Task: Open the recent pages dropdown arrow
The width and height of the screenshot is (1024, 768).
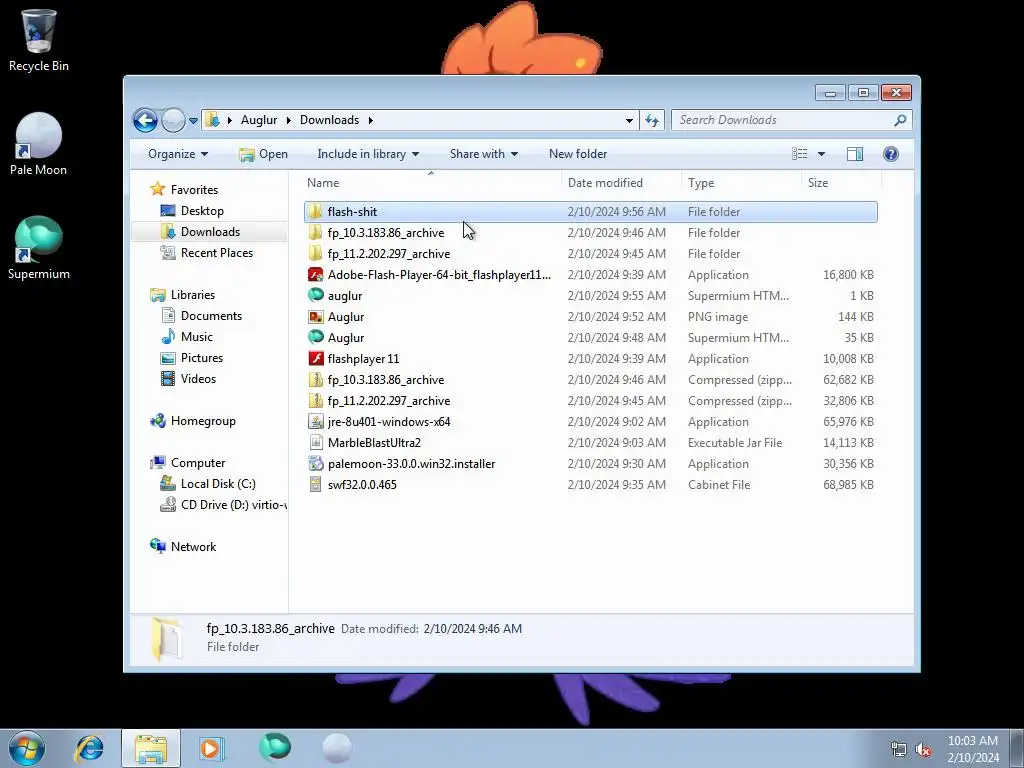Action: [x=193, y=121]
